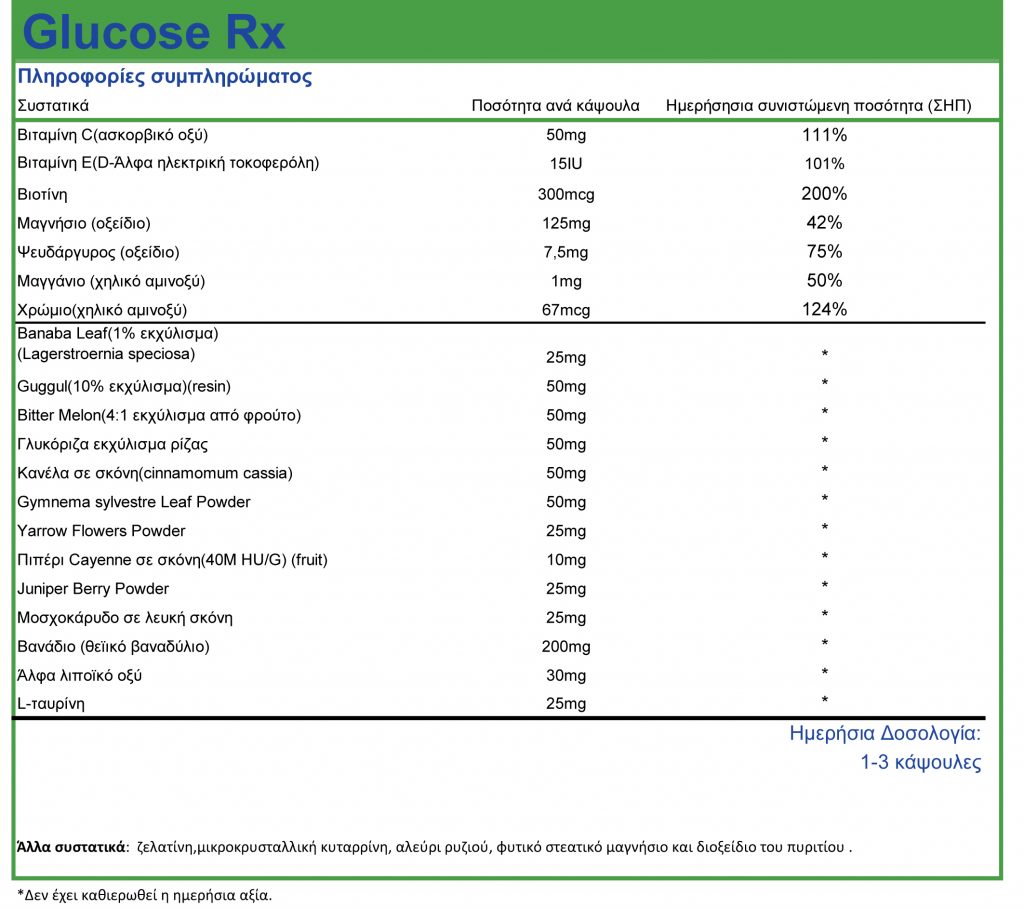The image size is (1024, 908).
Task: Click the 111% value for Vitamin C
Action: (824, 135)
